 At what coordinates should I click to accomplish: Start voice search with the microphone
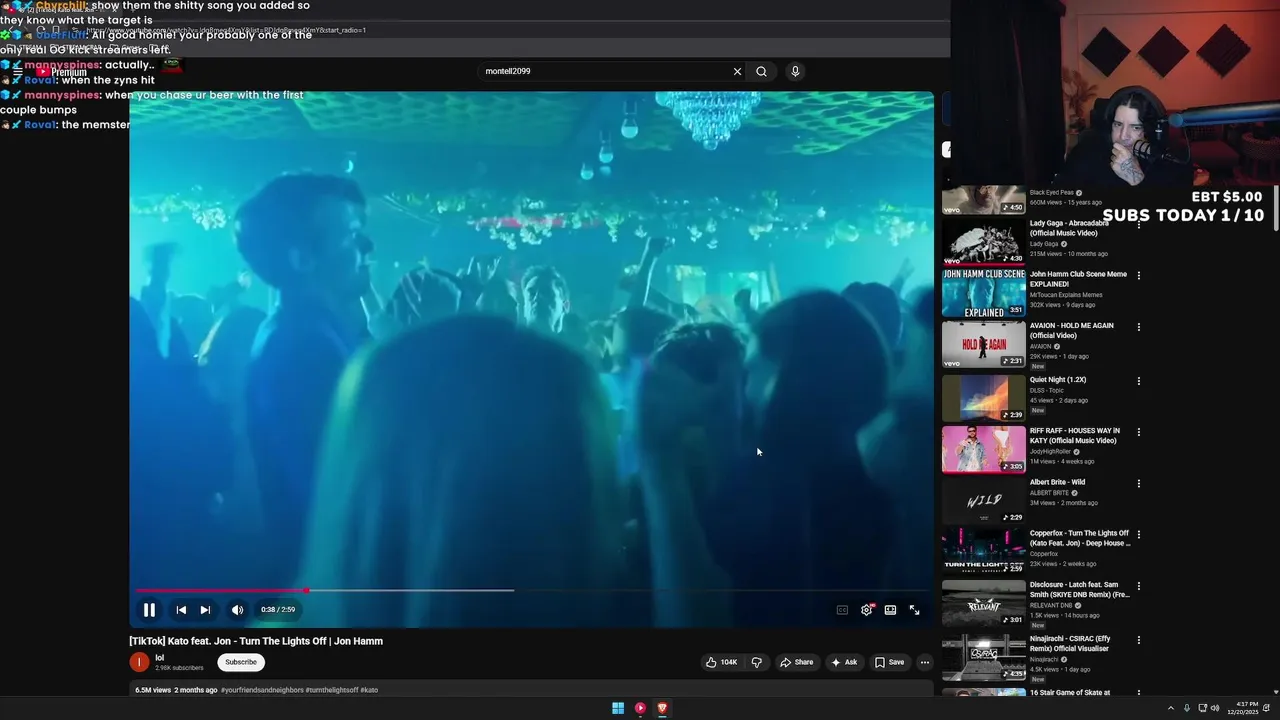tap(795, 71)
